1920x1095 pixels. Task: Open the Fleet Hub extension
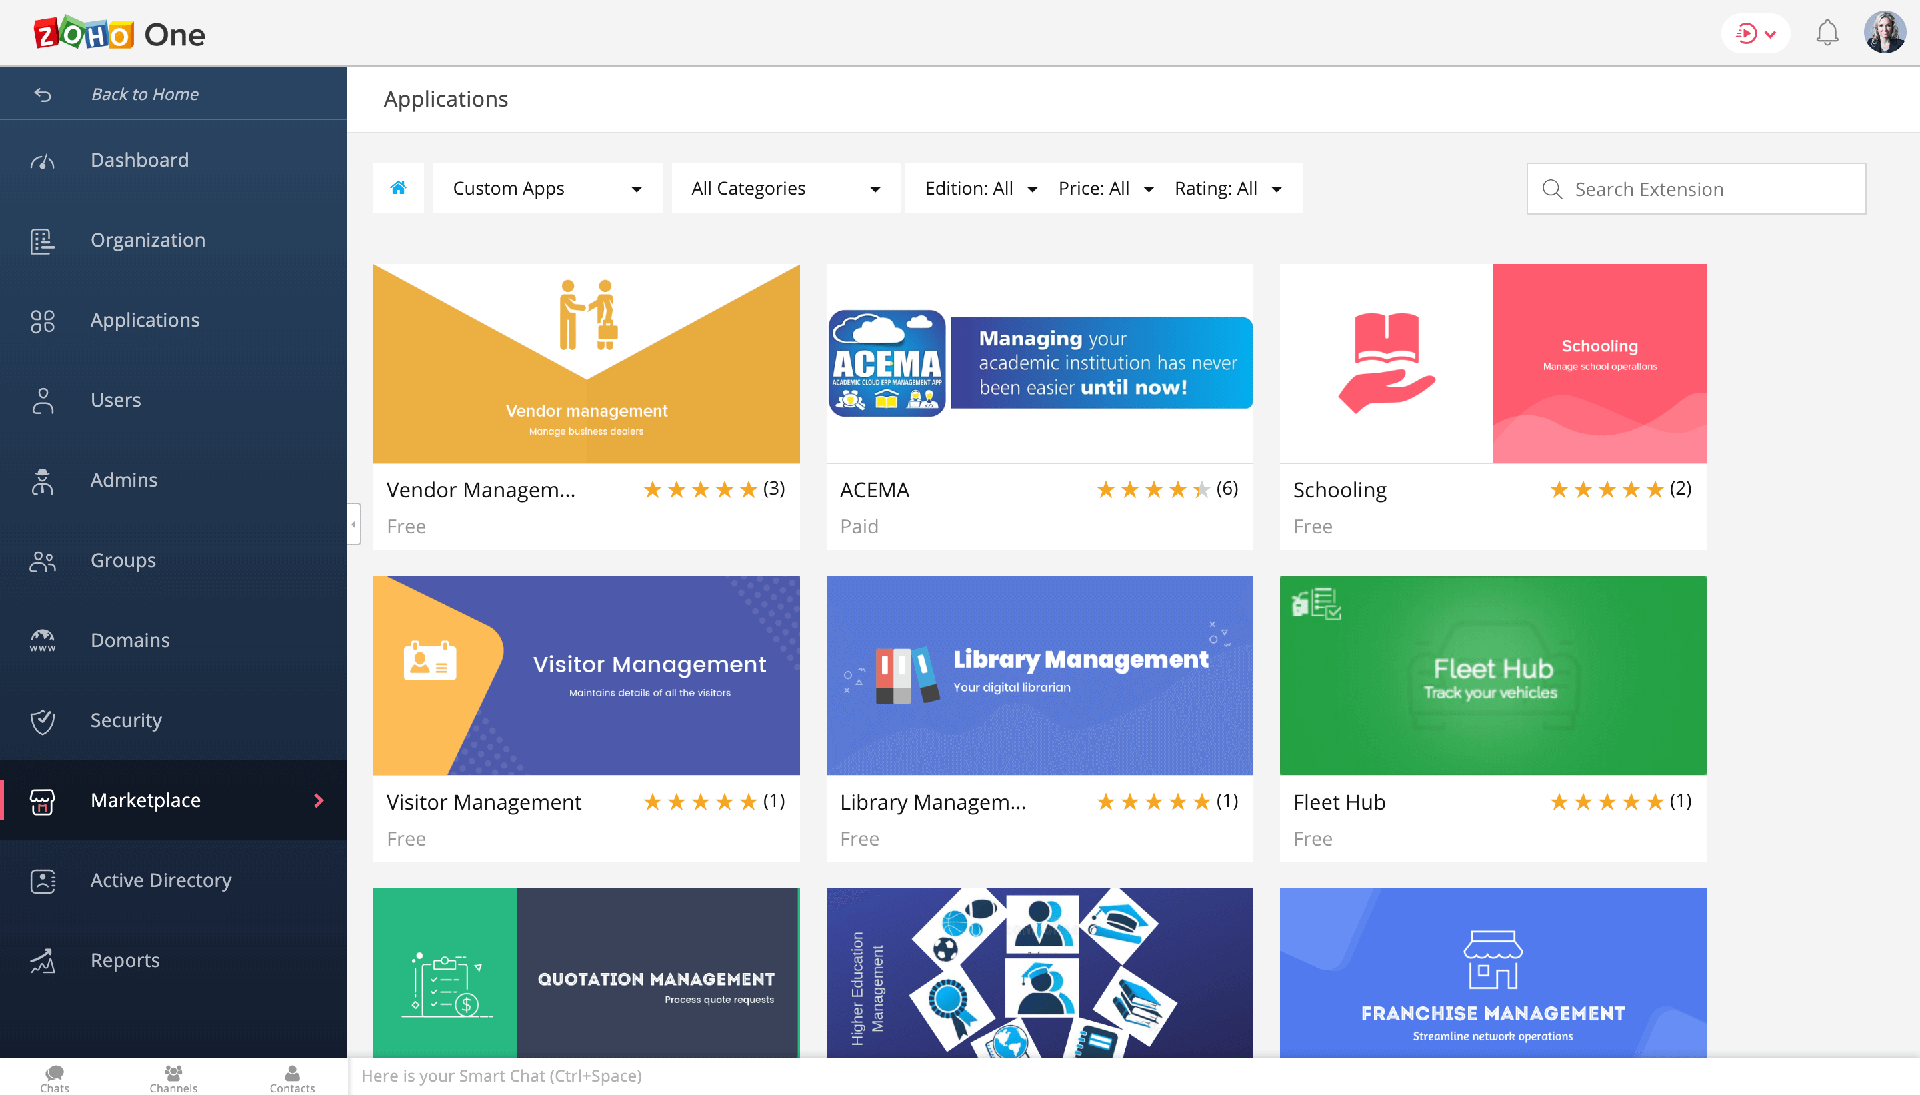[1493, 675]
